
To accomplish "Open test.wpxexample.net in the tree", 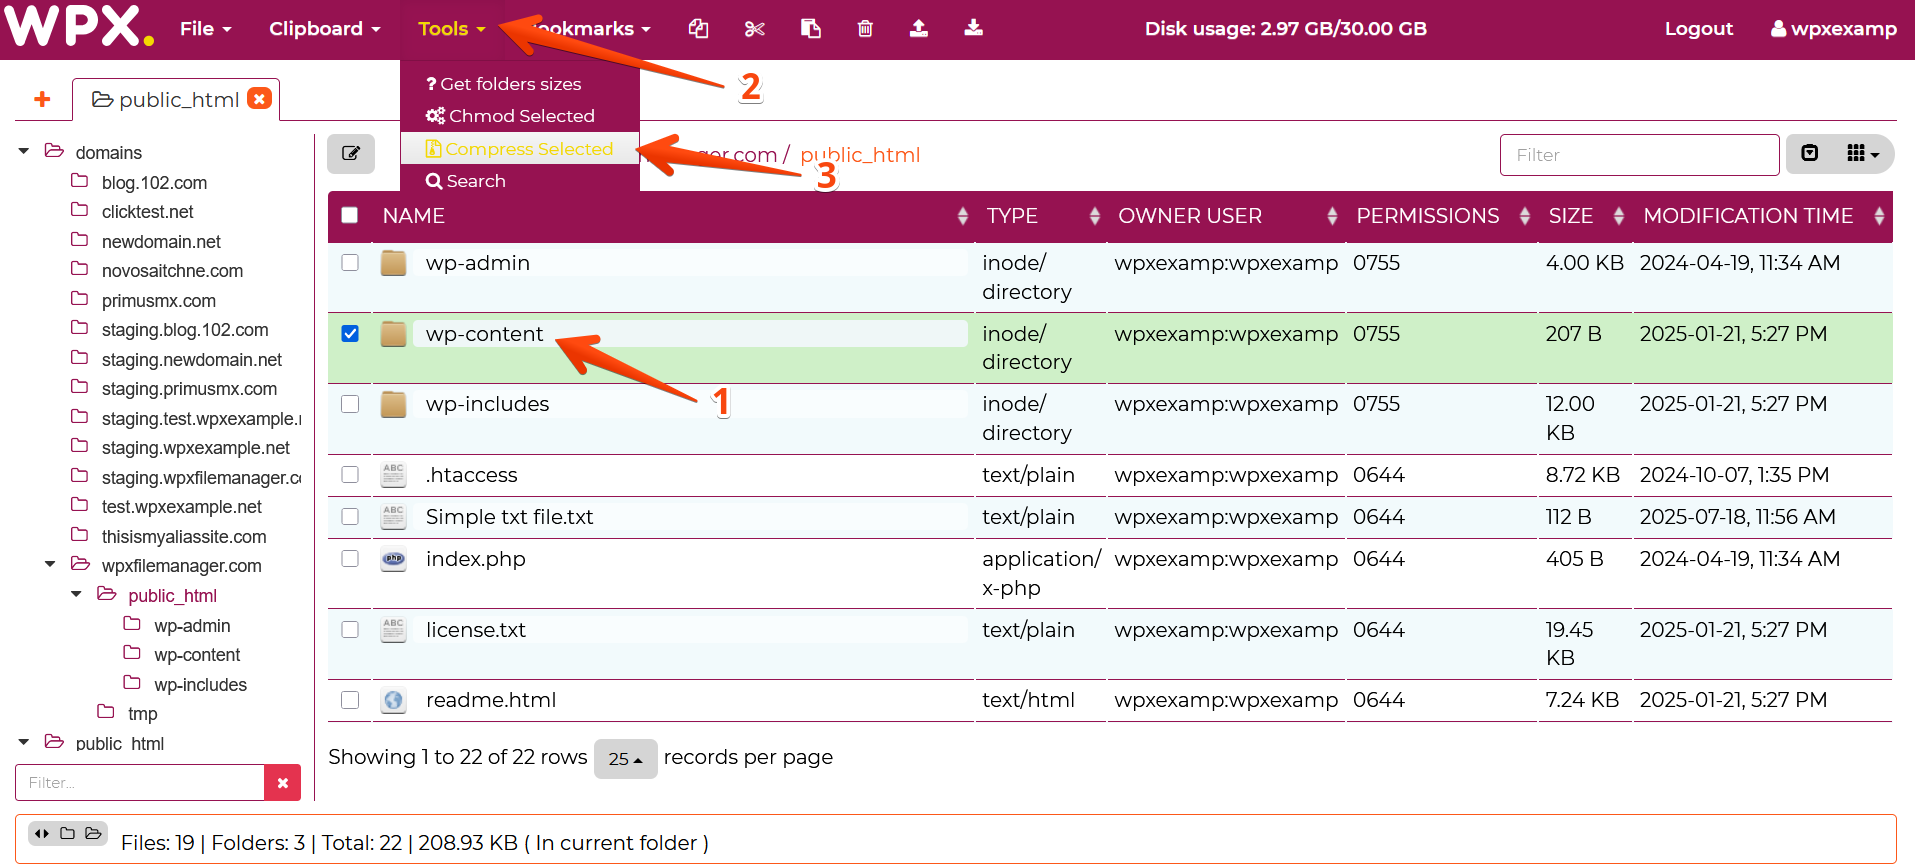I will click(x=181, y=507).
